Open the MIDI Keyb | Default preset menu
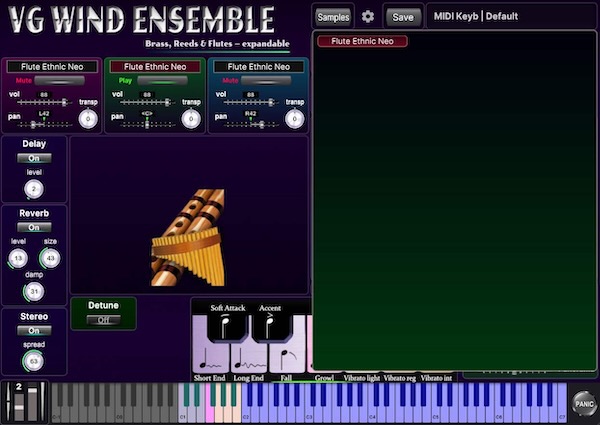The height and width of the screenshot is (425, 600). point(511,16)
